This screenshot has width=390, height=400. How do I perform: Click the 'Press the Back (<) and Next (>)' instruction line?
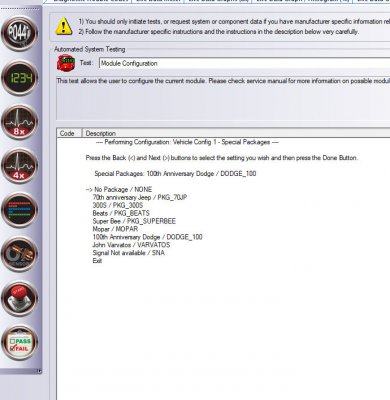222,158
